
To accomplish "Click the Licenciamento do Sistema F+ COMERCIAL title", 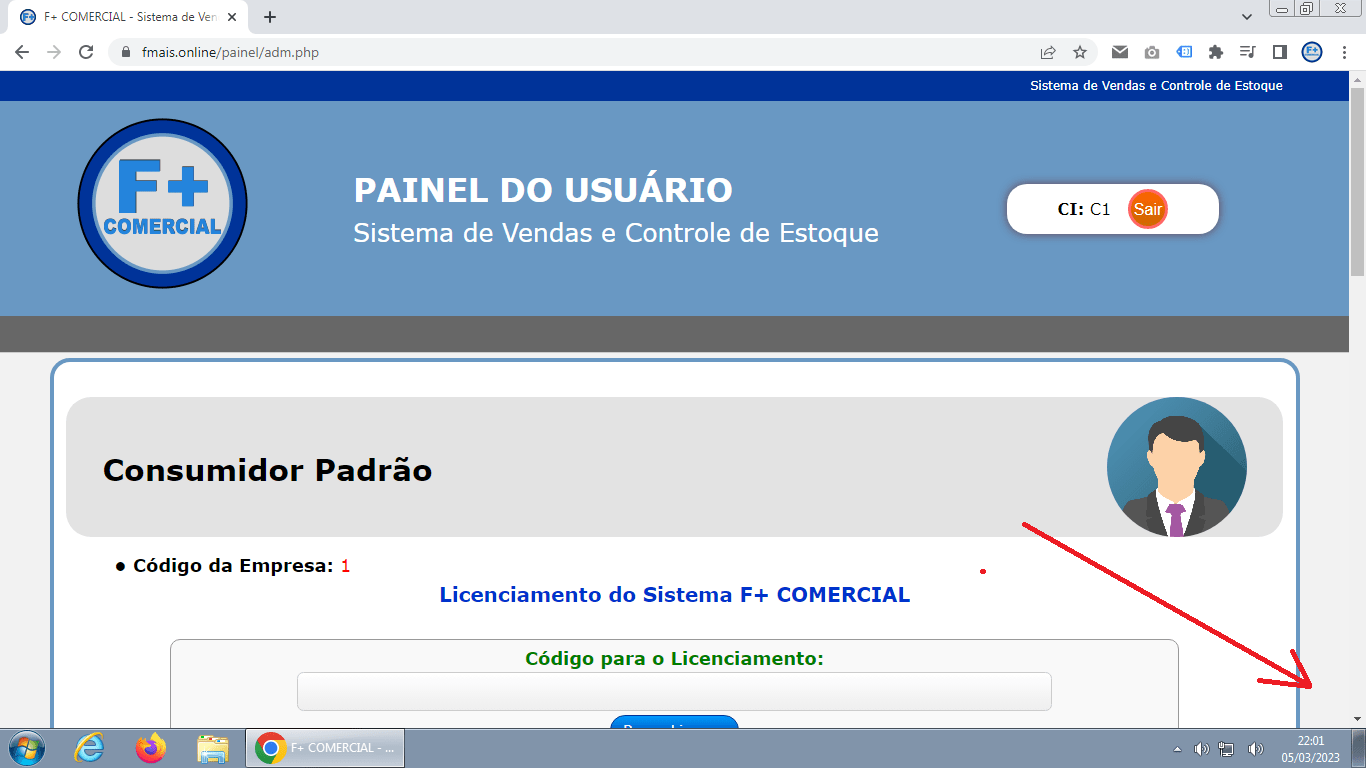I will tap(675, 595).
